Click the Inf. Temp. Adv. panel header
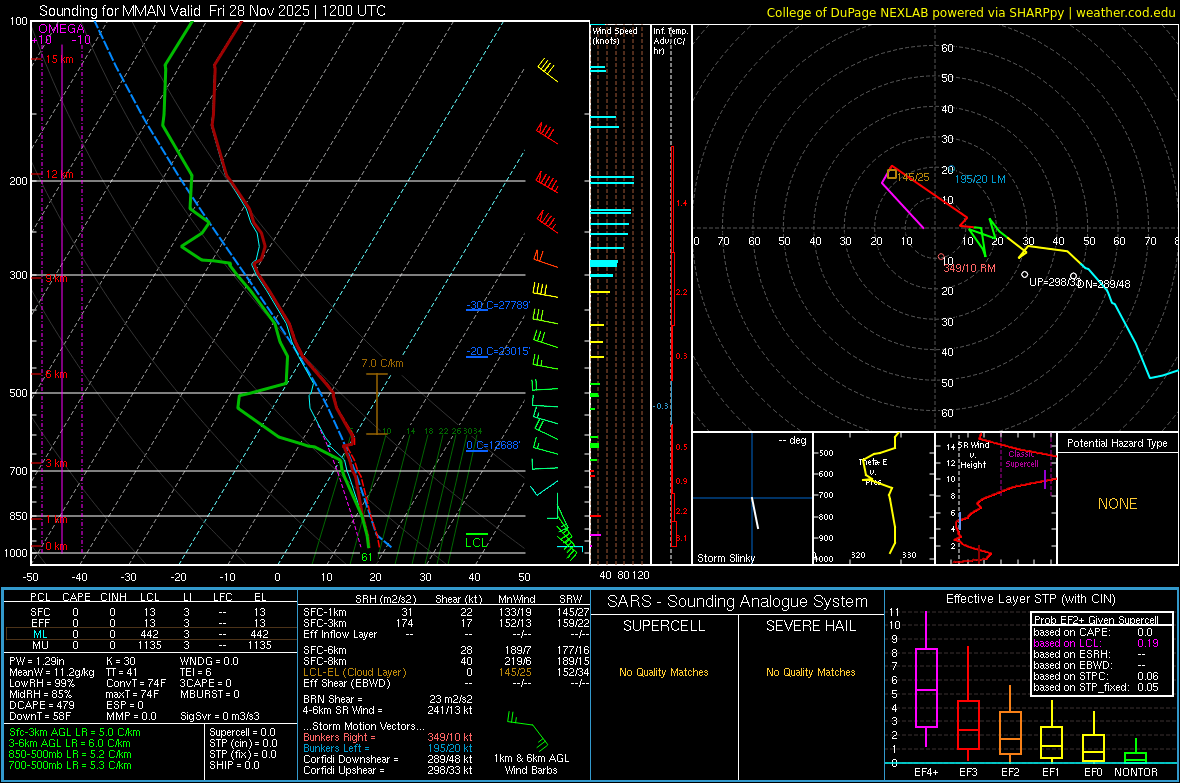Image resolution: width=1180 pixels, height=783 pixels. point(670,41)
